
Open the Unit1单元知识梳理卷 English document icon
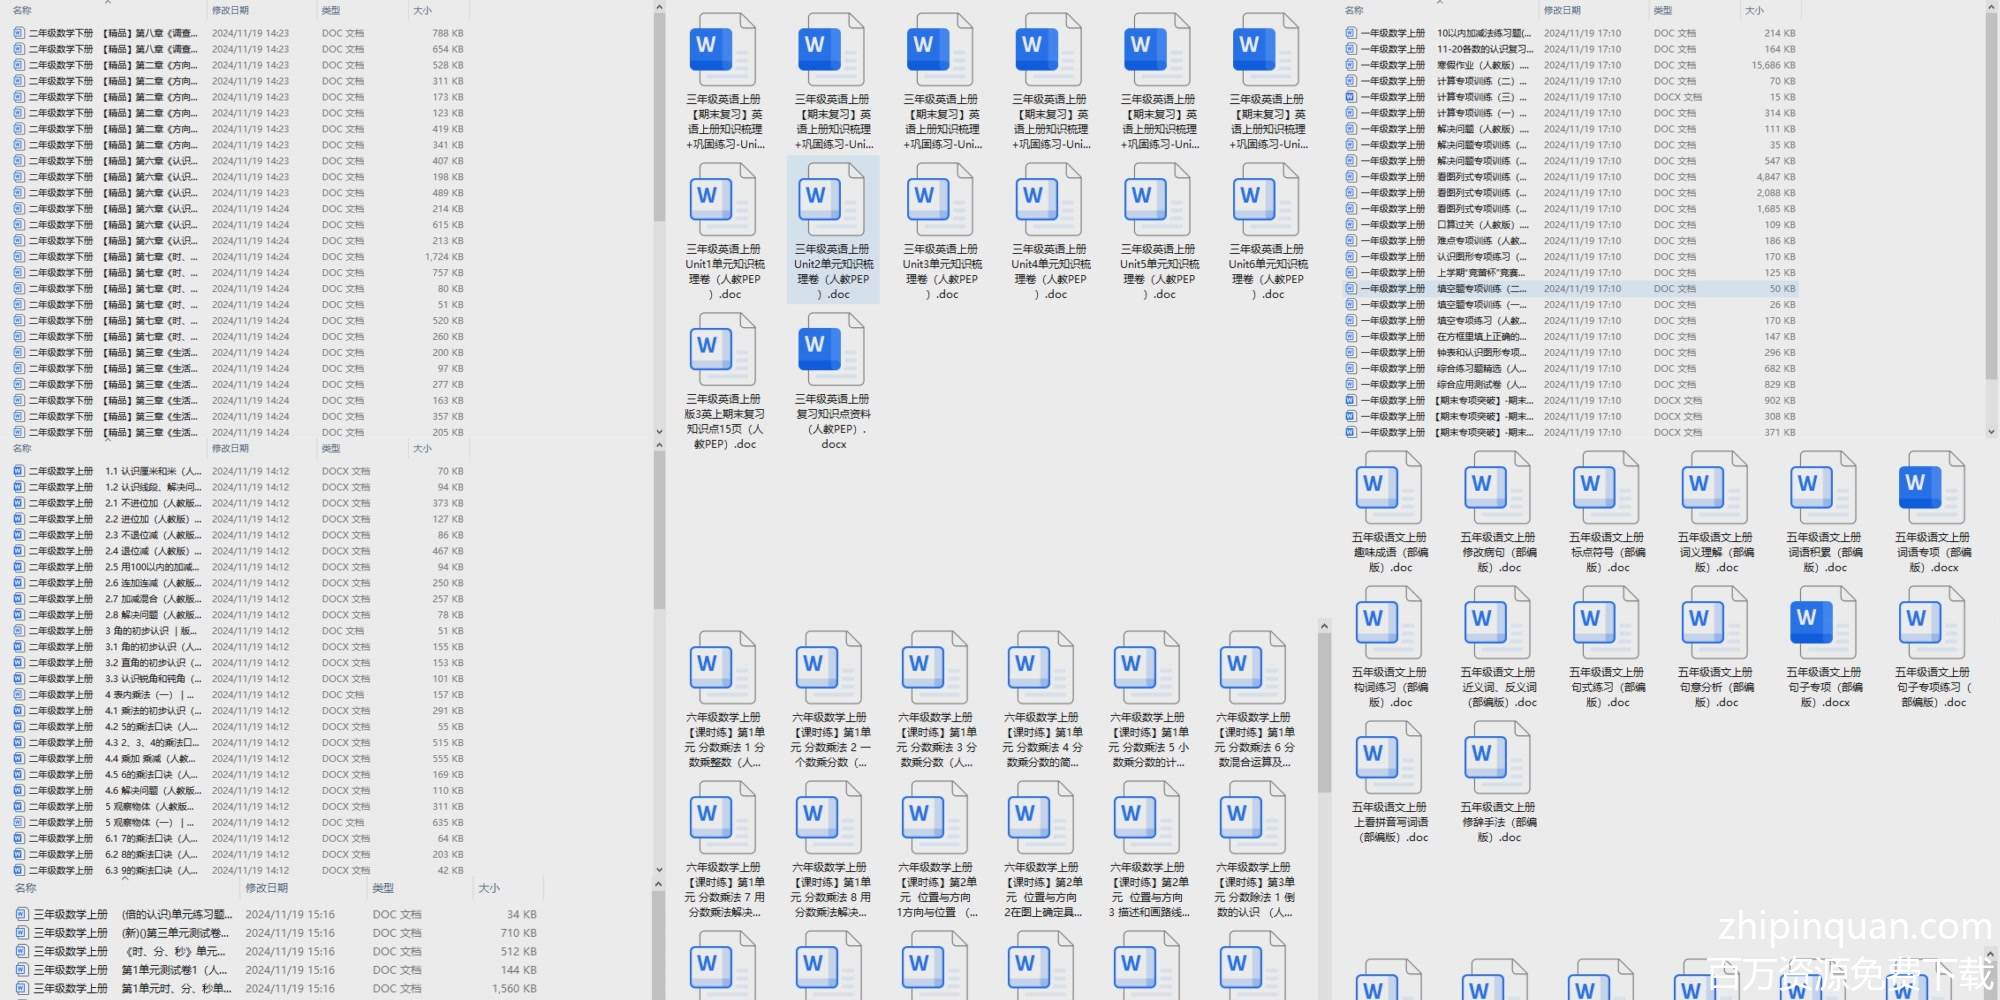[x=723, y=200]
